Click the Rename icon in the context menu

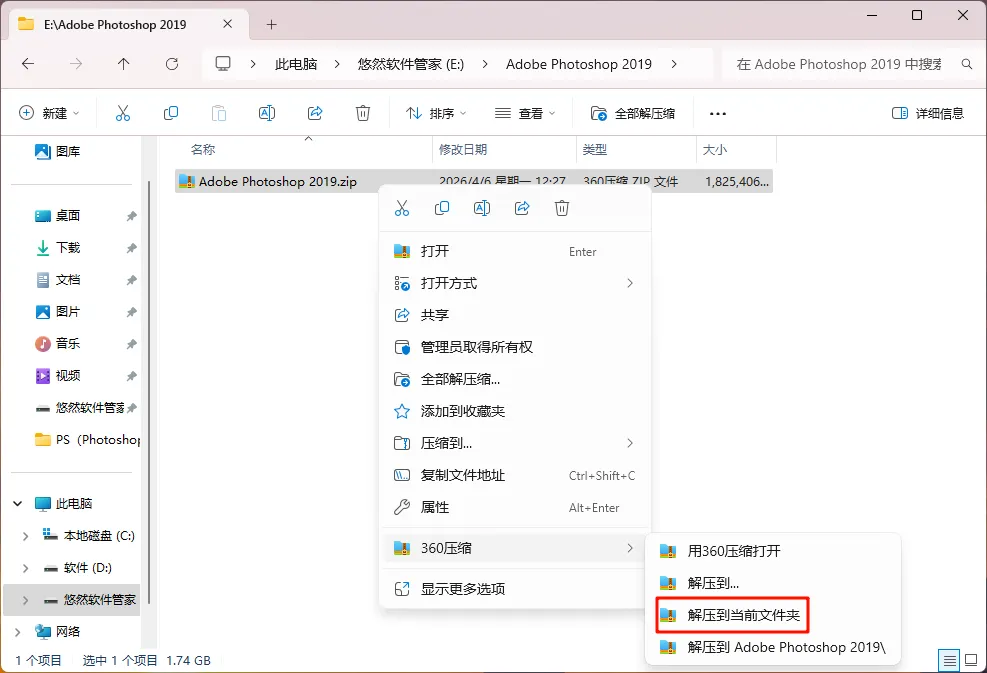click(x=482, y=208)
